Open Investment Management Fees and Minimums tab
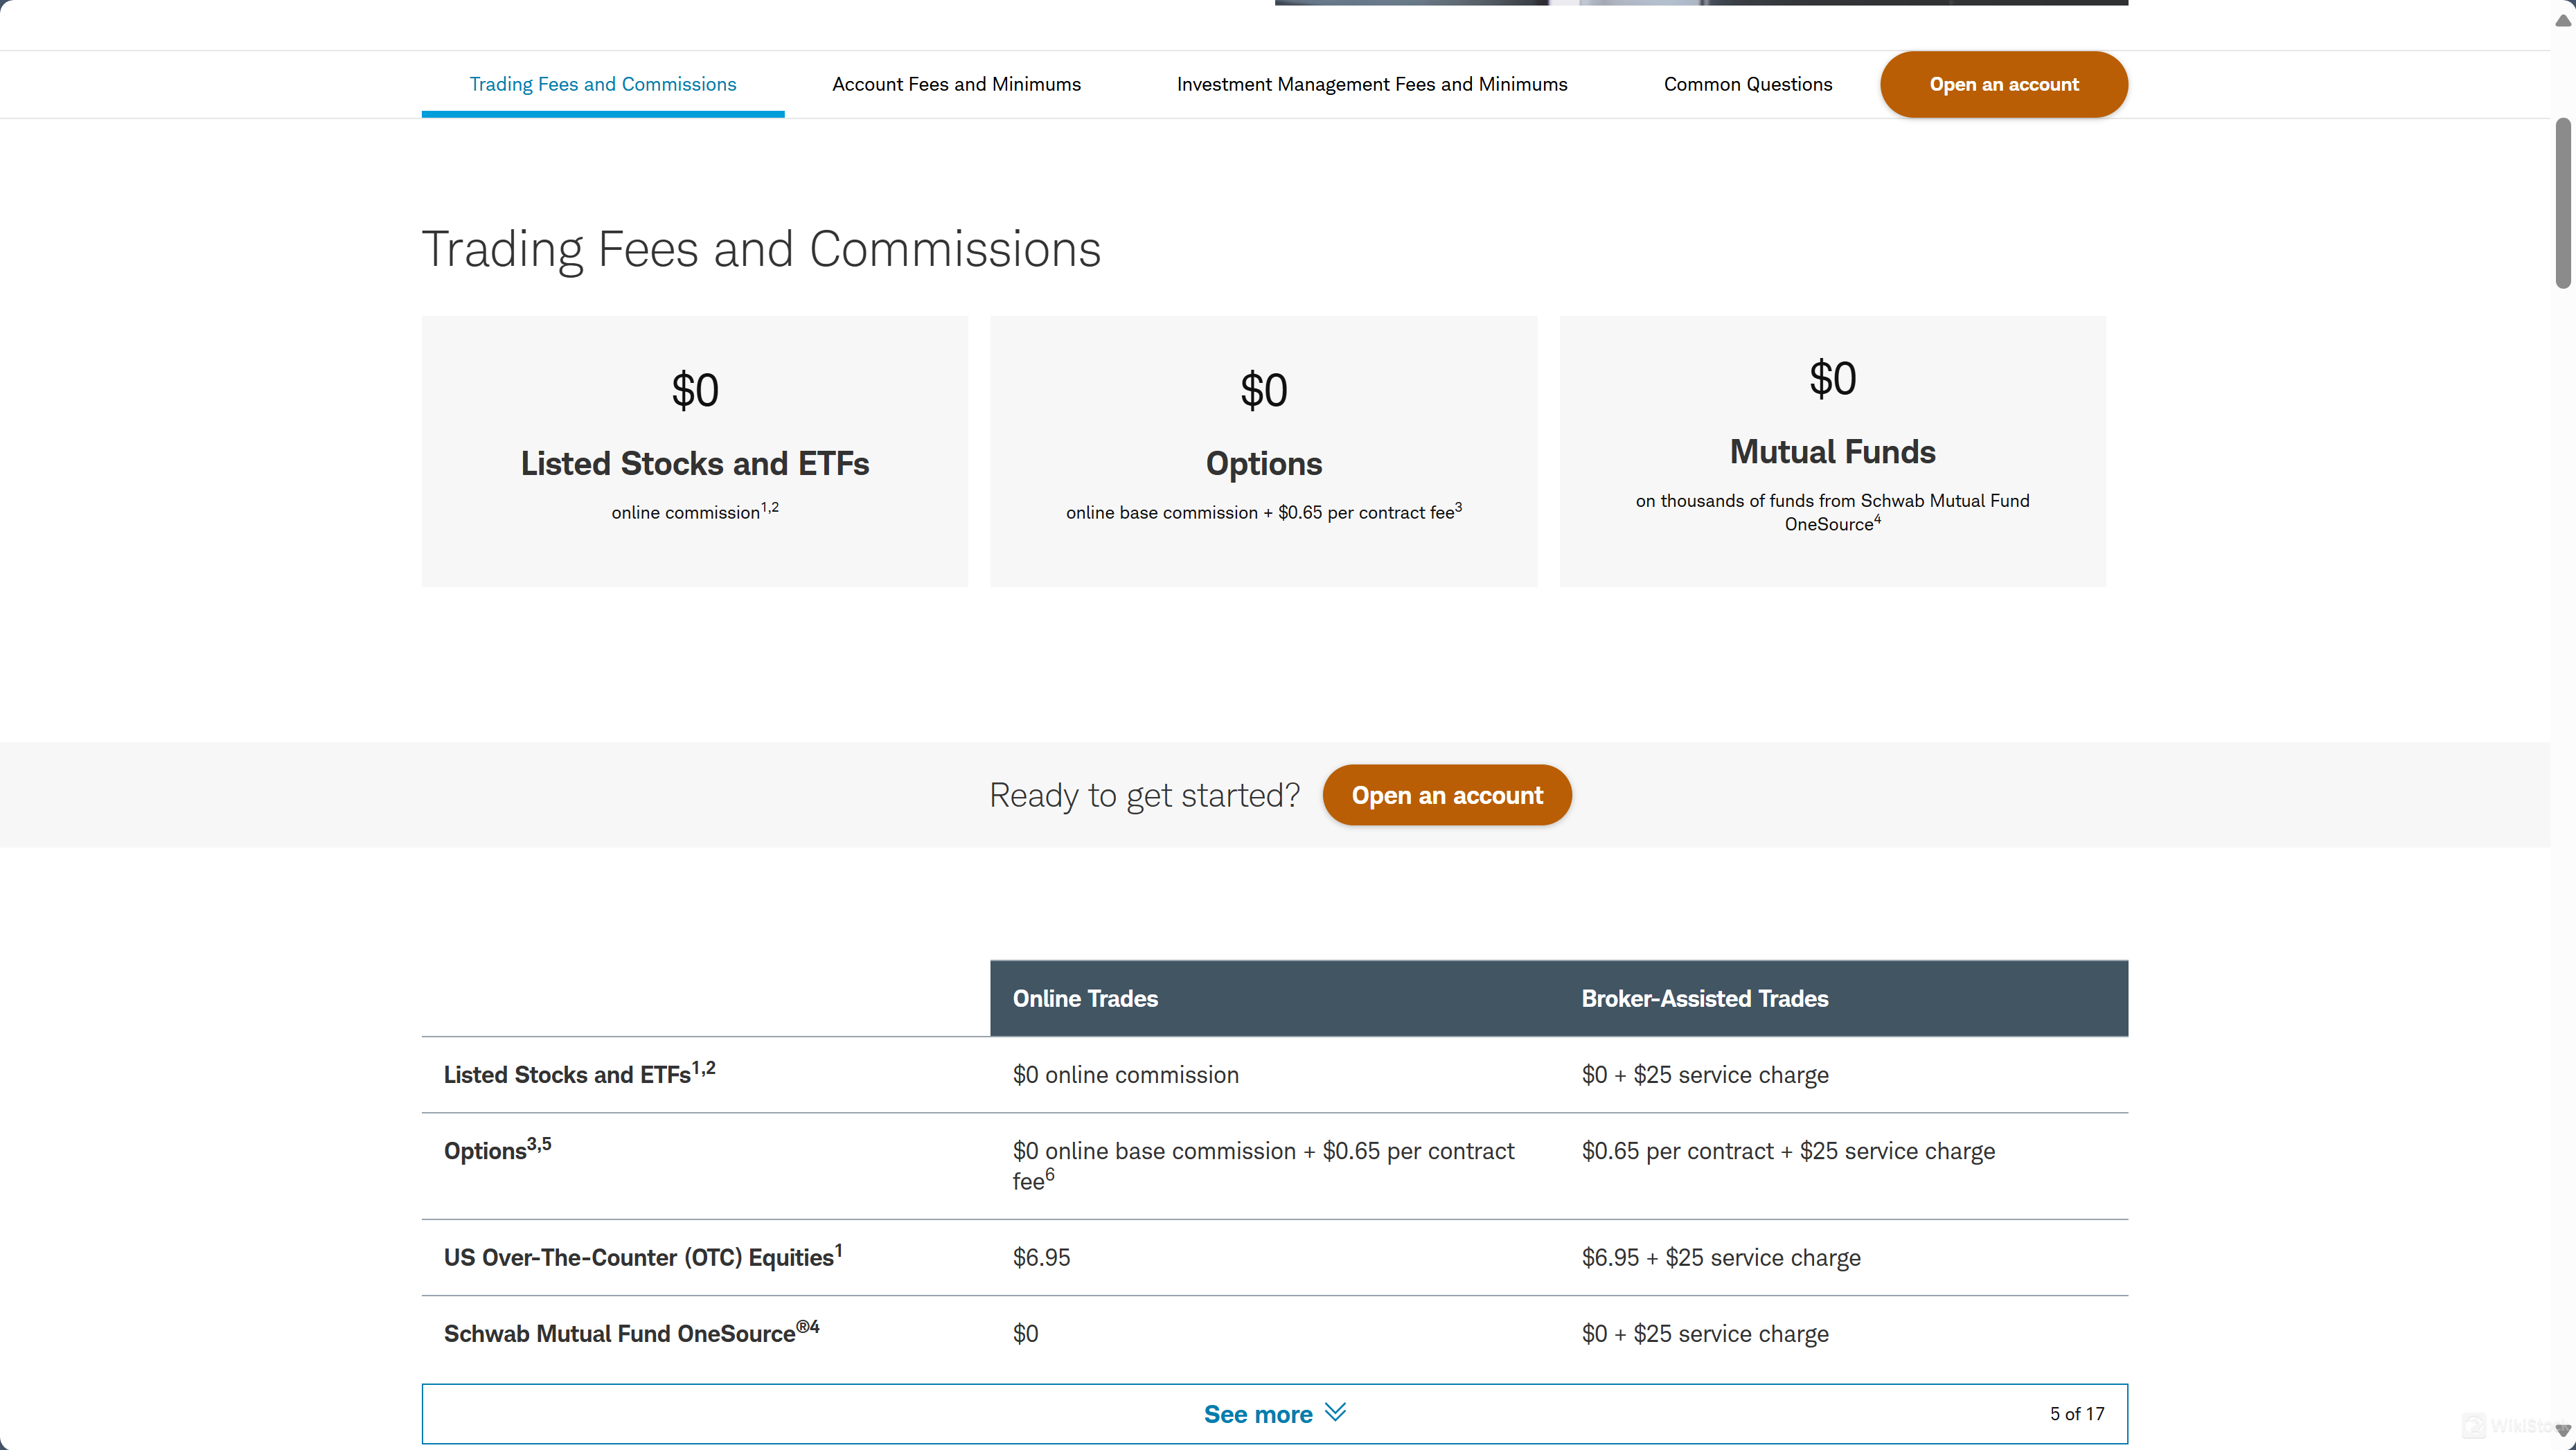This screenshot has height=1450, width=2576. tap(1371, 84)
